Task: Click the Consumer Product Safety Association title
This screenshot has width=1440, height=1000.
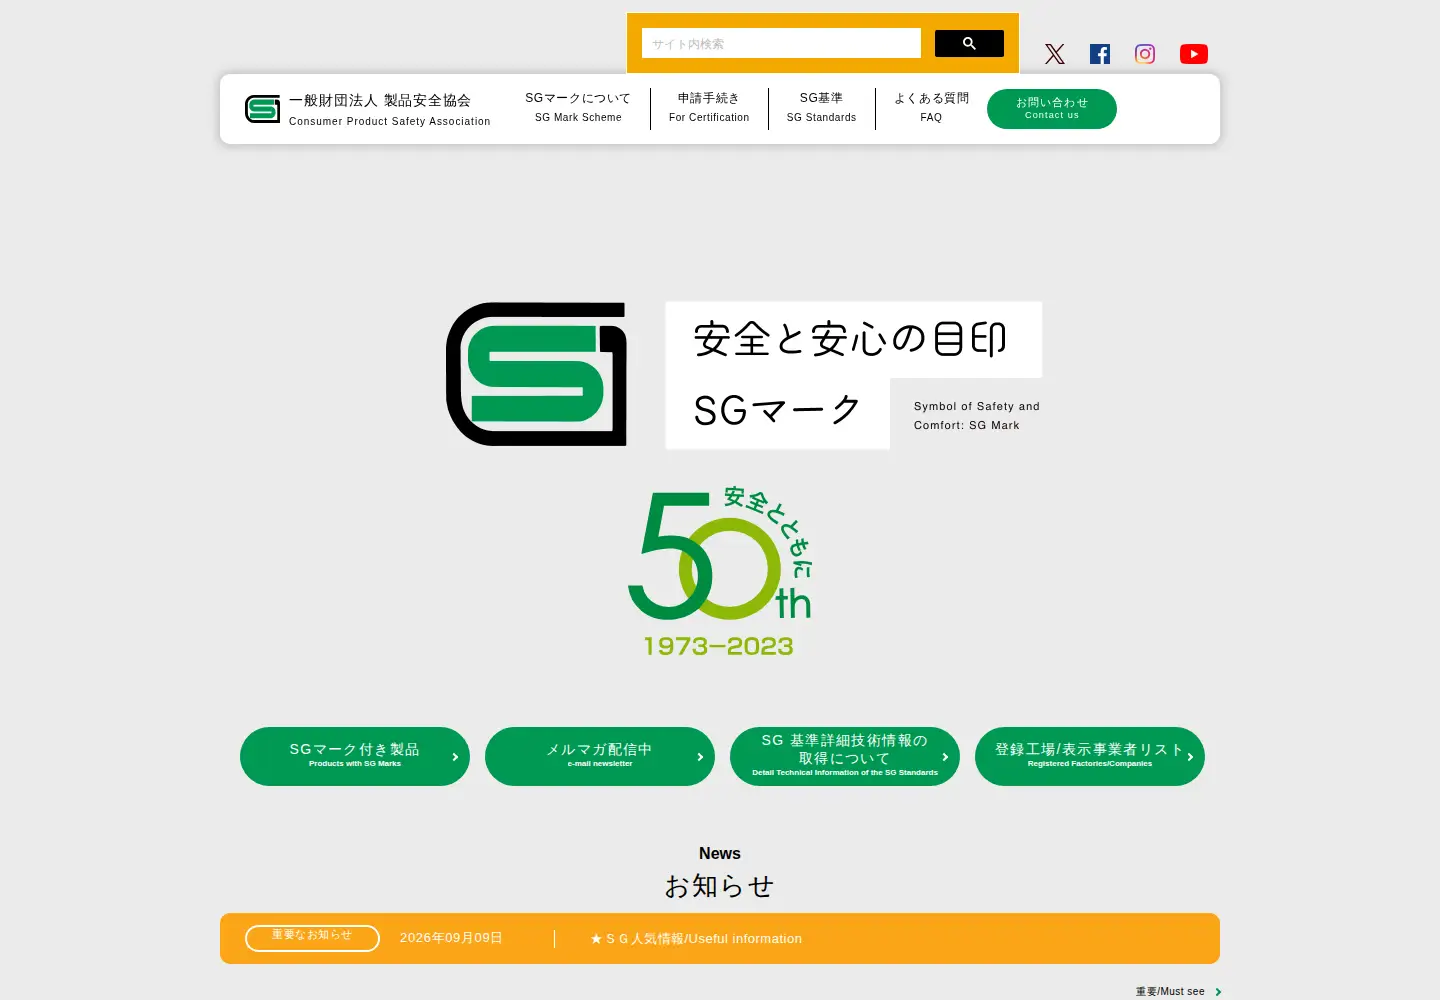Action: tap(390, 109)
